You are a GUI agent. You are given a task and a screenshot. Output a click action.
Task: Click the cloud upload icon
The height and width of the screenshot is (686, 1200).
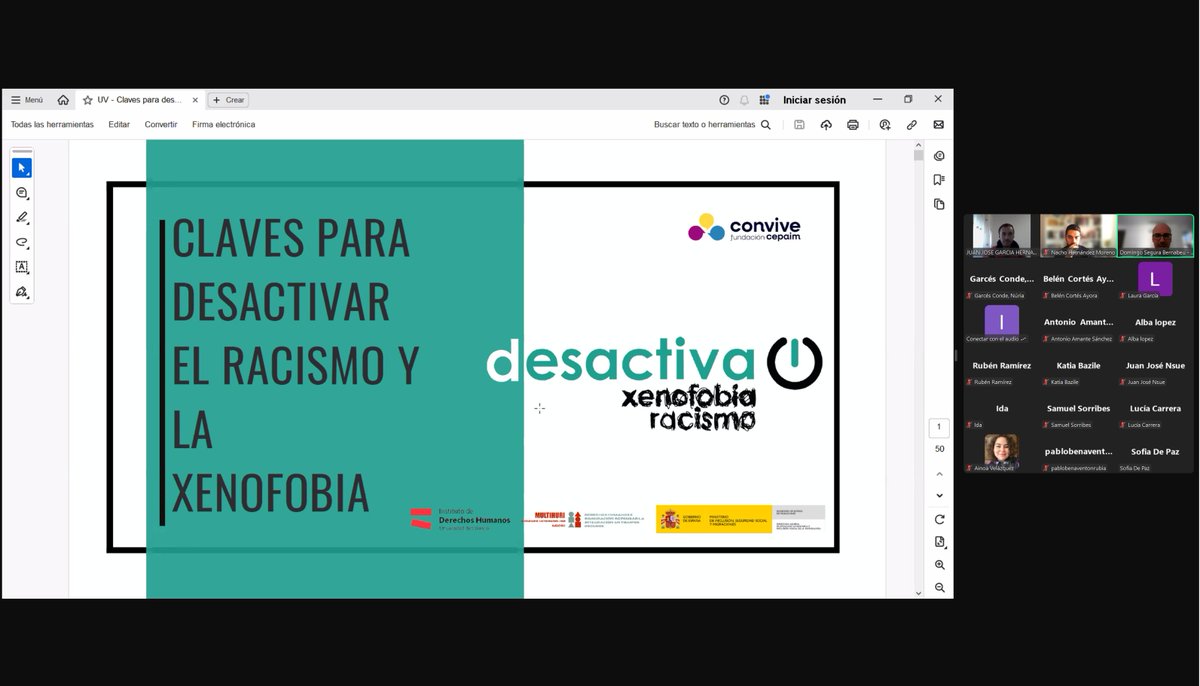826,125
